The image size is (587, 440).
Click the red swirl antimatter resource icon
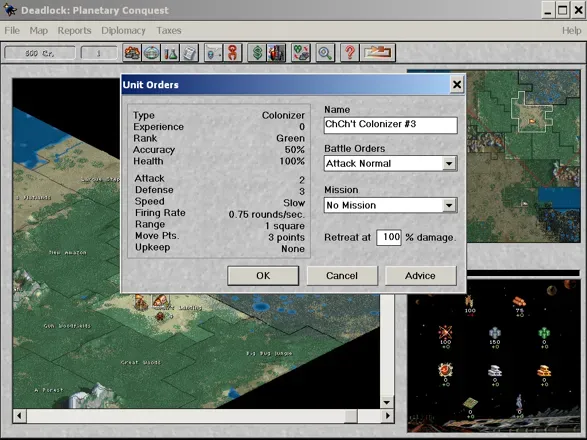click(x=445, y=370)
